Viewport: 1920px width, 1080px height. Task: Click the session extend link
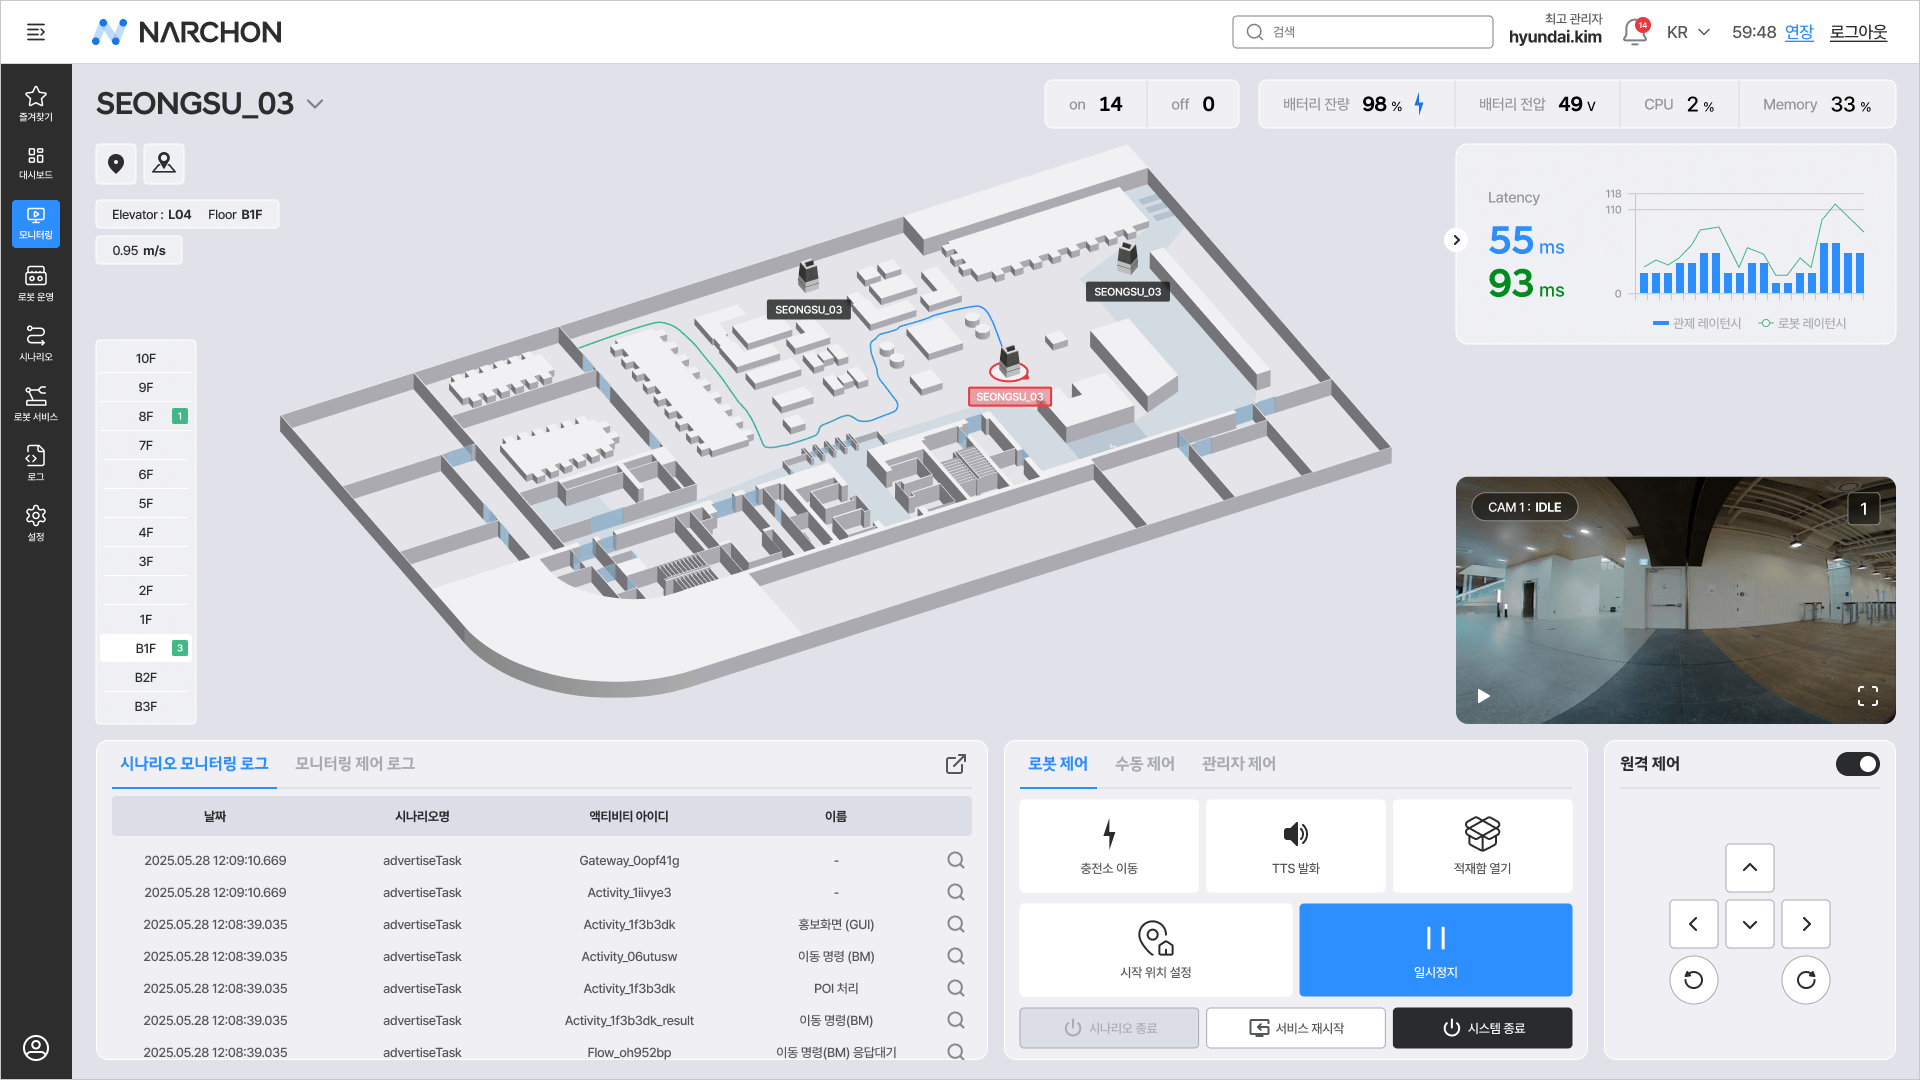(1799, 32)
